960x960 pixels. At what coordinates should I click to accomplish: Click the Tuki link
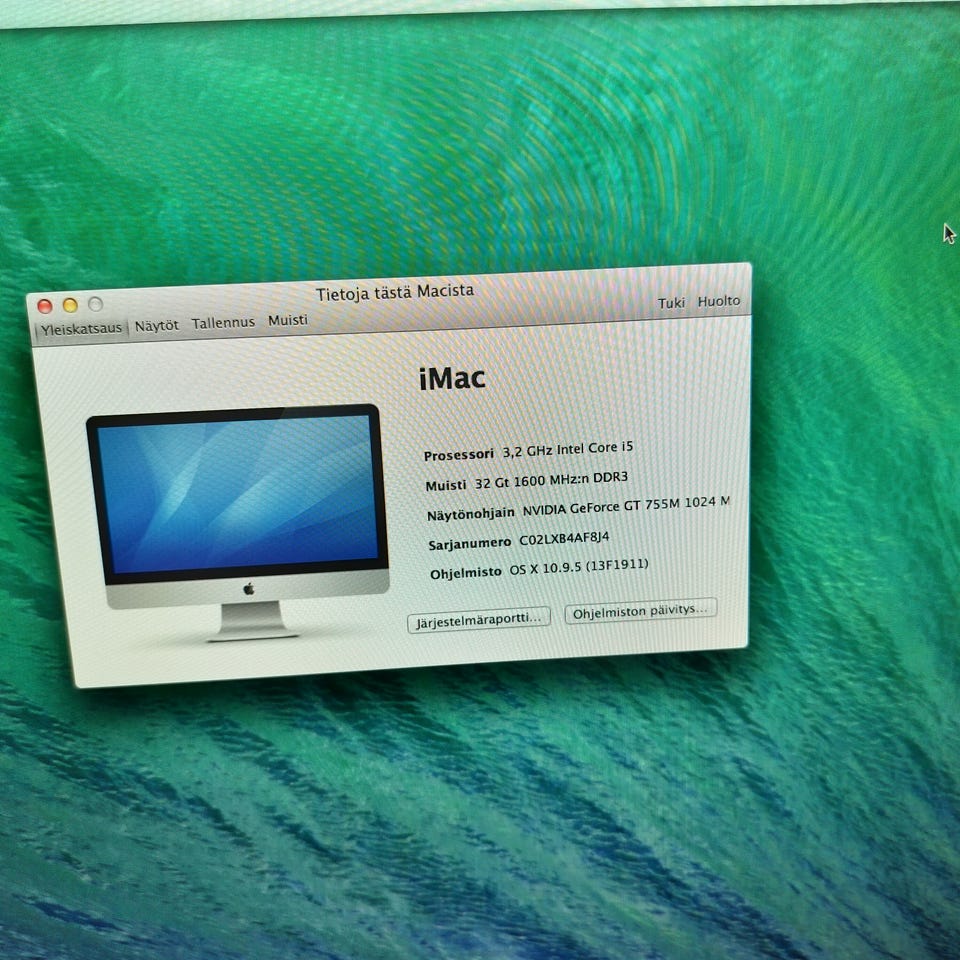click(671, 303)
